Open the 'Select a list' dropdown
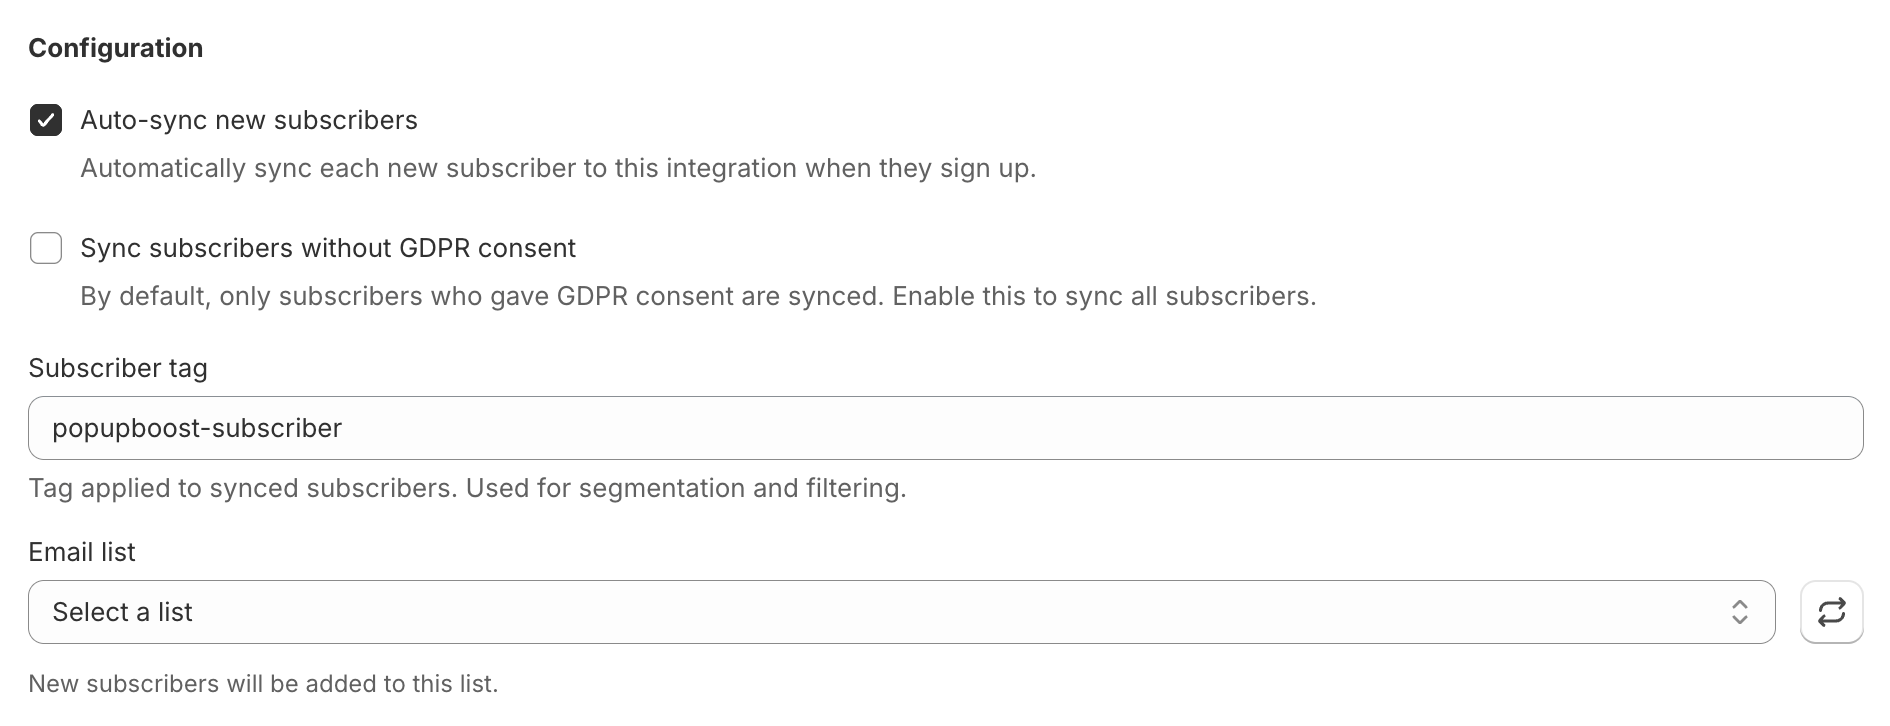This screenshot has width=1890, height=726. pyautogui.click(x=902, y=612)
